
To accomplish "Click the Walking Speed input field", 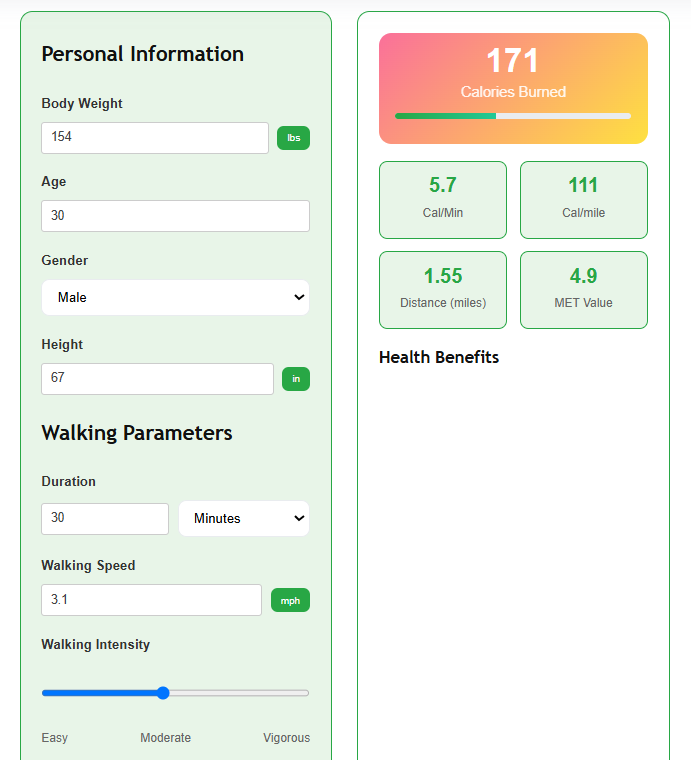I will click(x=152, y=600).
